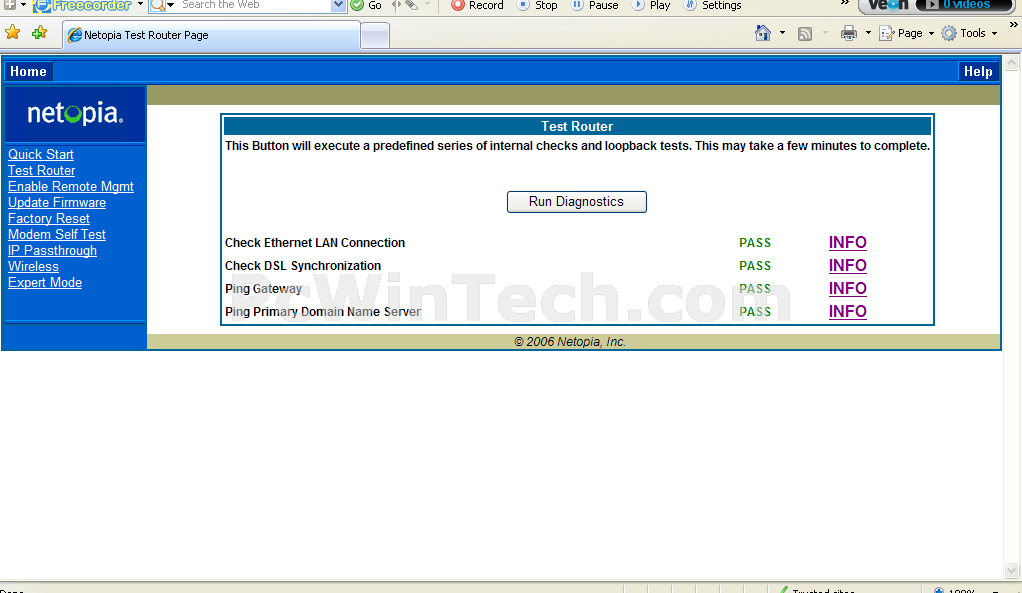
Task: Click the RSS feeds icon
Action: (x=805, y=34)
